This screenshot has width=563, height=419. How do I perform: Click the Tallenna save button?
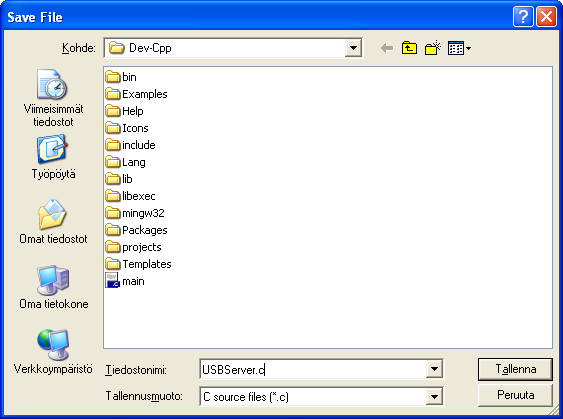pyautogui.click(x=515, y=369)
